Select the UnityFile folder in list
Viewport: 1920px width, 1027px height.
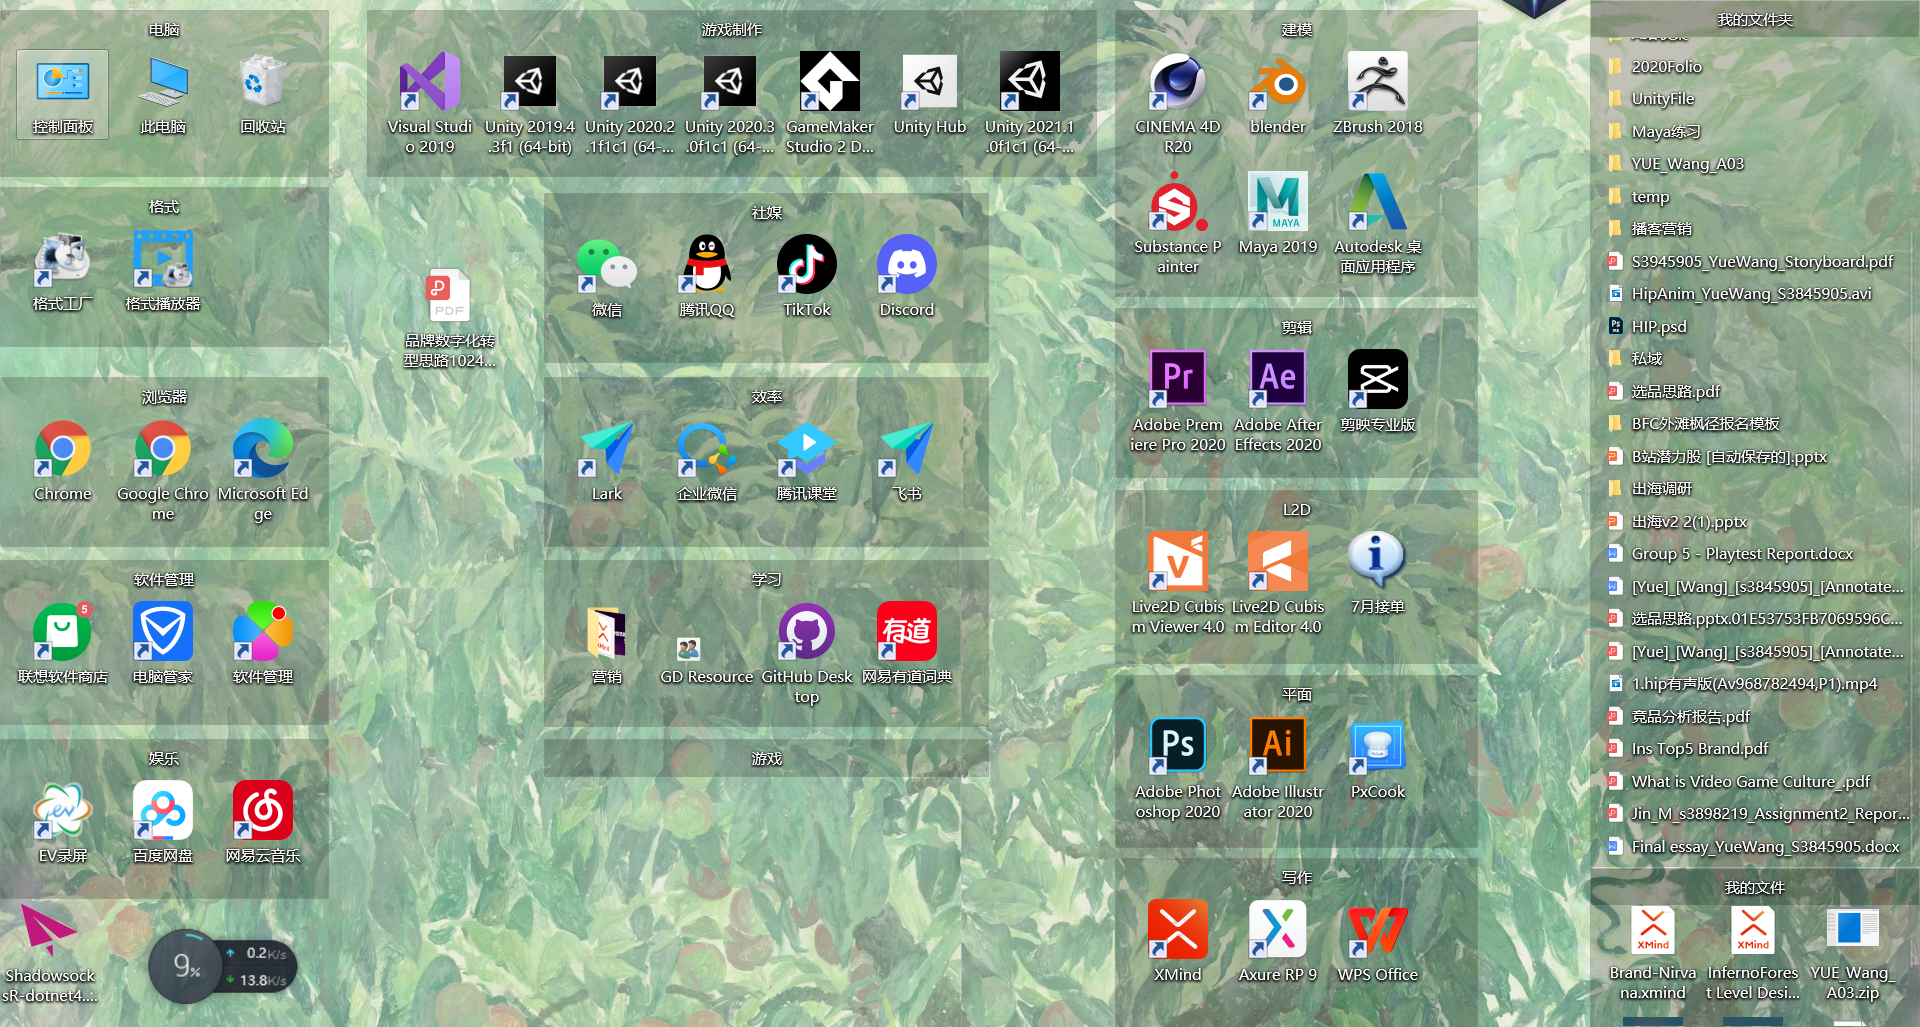click(x=1662, y=99)
